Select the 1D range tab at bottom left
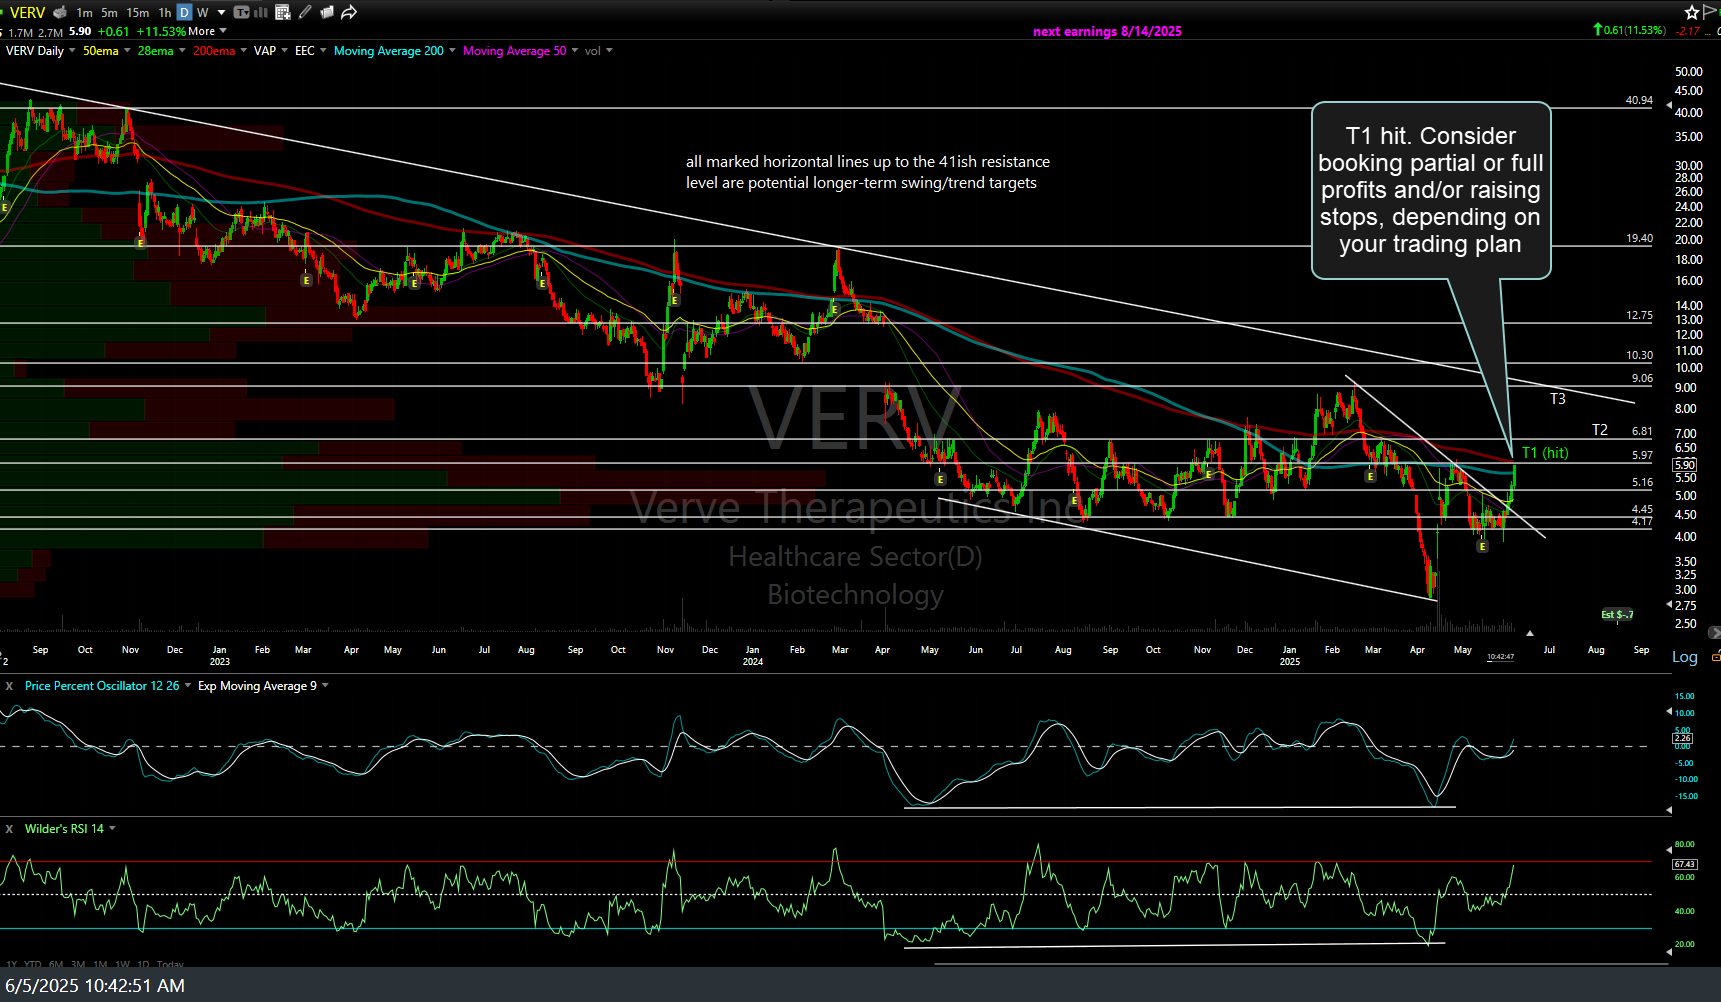The width and height of the screenshot is (1721, 1002). (x=144, y=965)
